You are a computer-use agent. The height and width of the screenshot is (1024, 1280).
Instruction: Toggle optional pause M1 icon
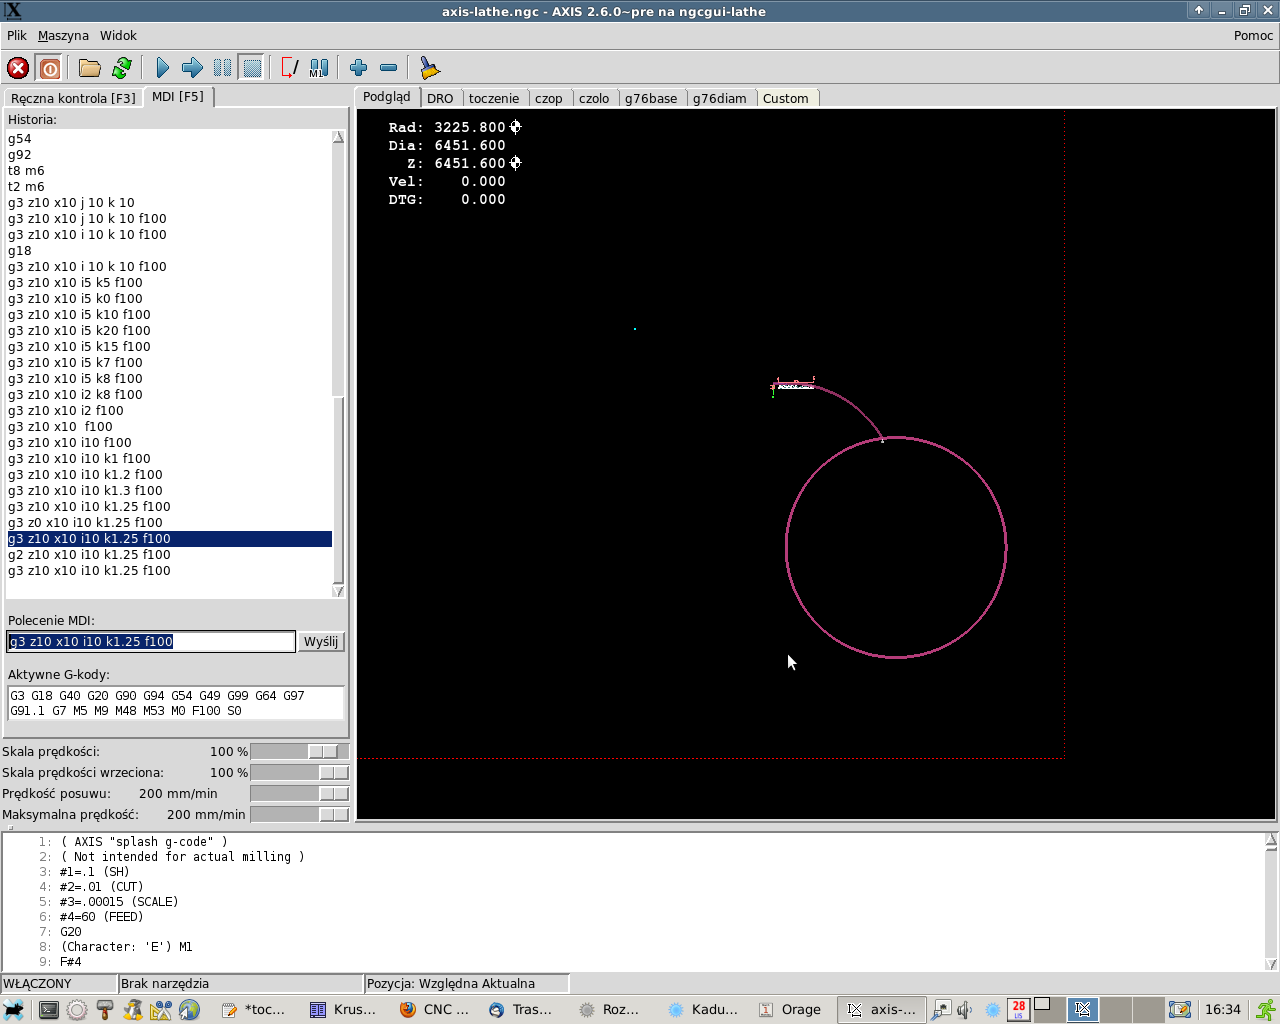point(319,68)
